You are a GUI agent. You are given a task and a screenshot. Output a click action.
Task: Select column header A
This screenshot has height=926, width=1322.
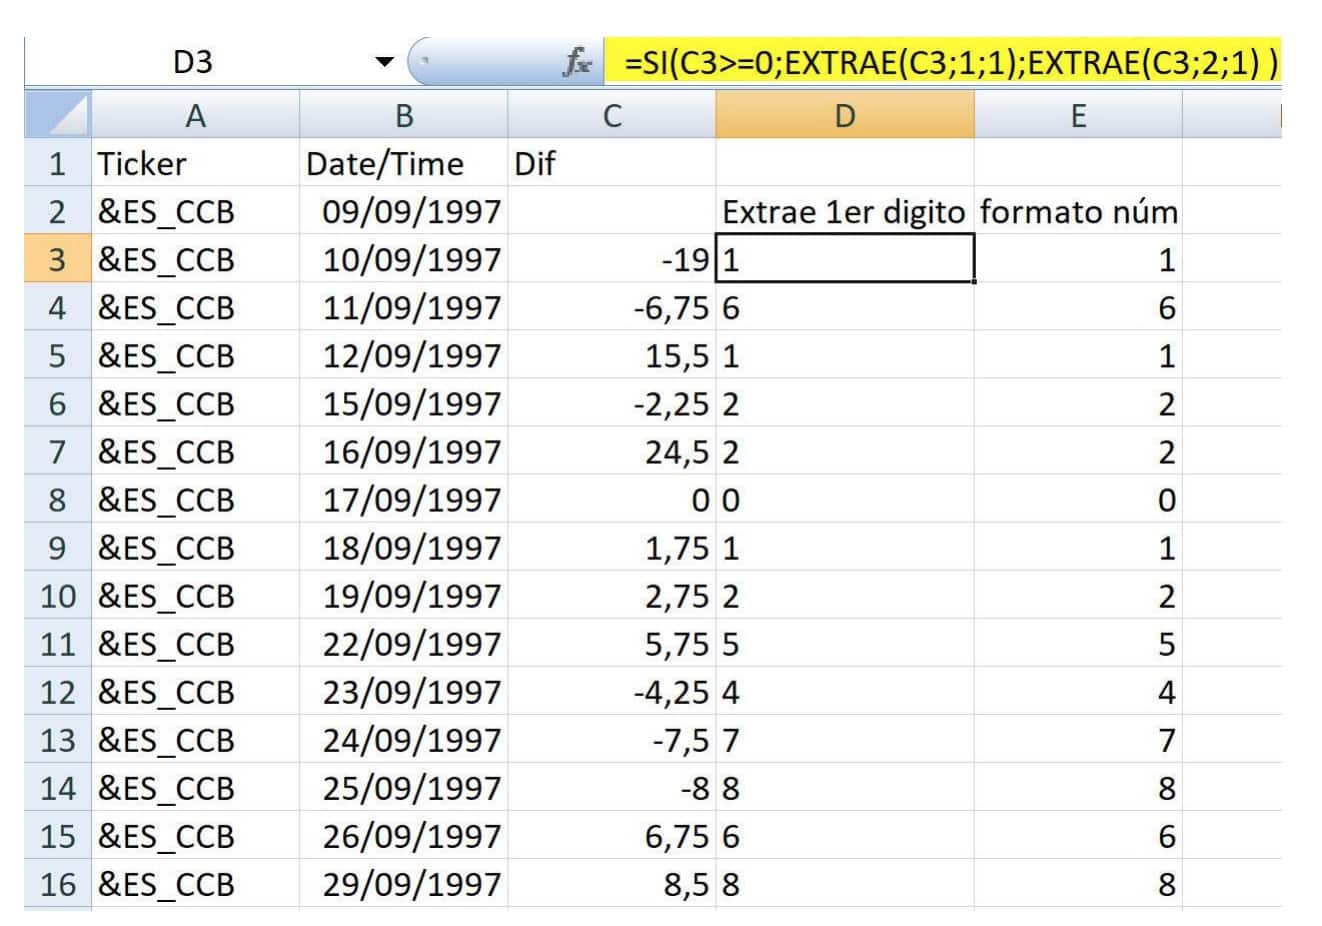[x=196, y=113]
